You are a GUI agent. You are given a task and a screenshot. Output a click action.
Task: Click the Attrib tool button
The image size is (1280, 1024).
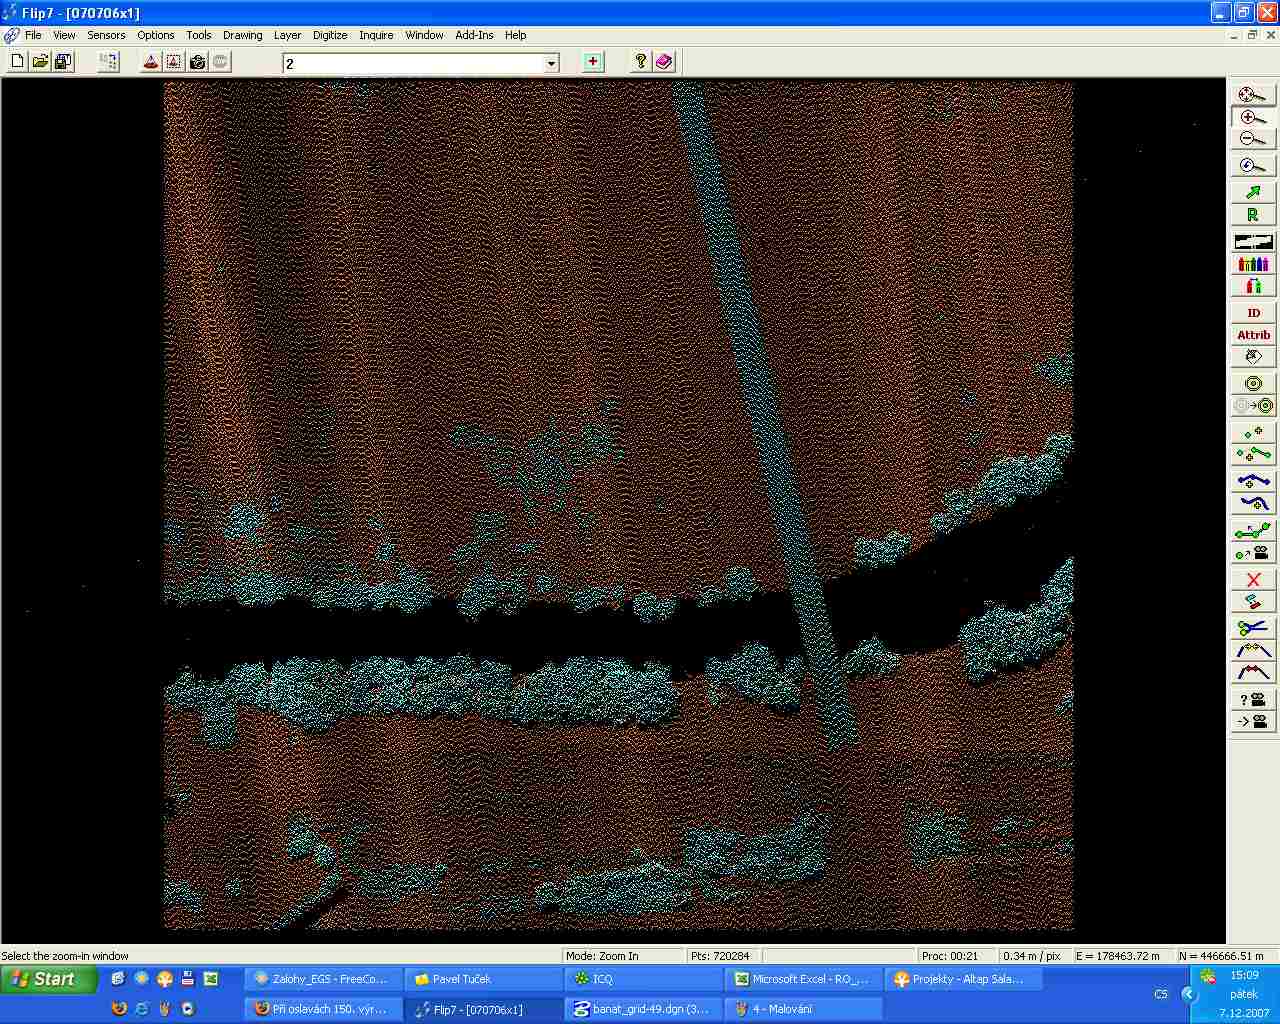point(1252,335)
